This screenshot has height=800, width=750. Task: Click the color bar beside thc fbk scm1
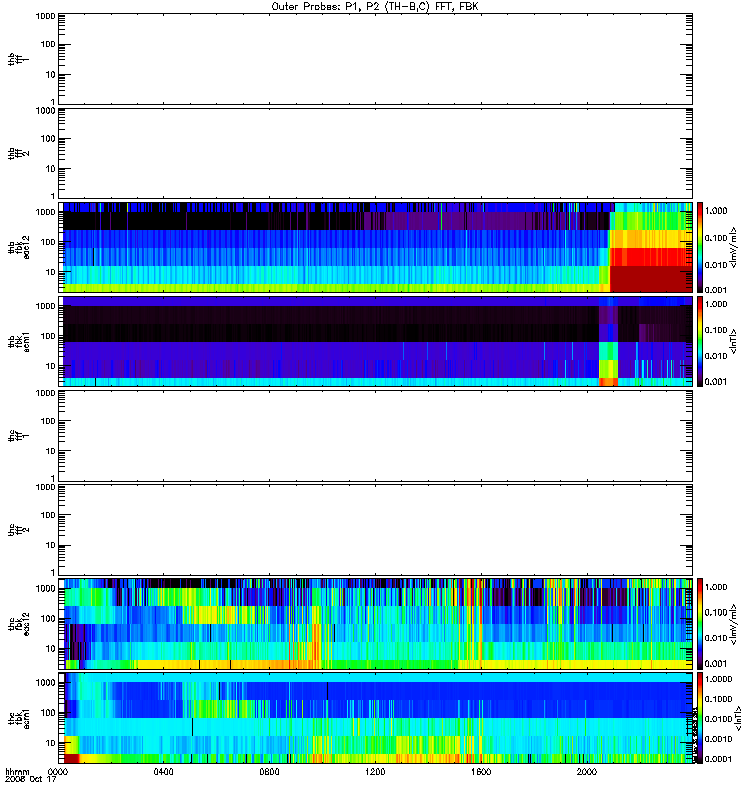click(x=700, y=718)
